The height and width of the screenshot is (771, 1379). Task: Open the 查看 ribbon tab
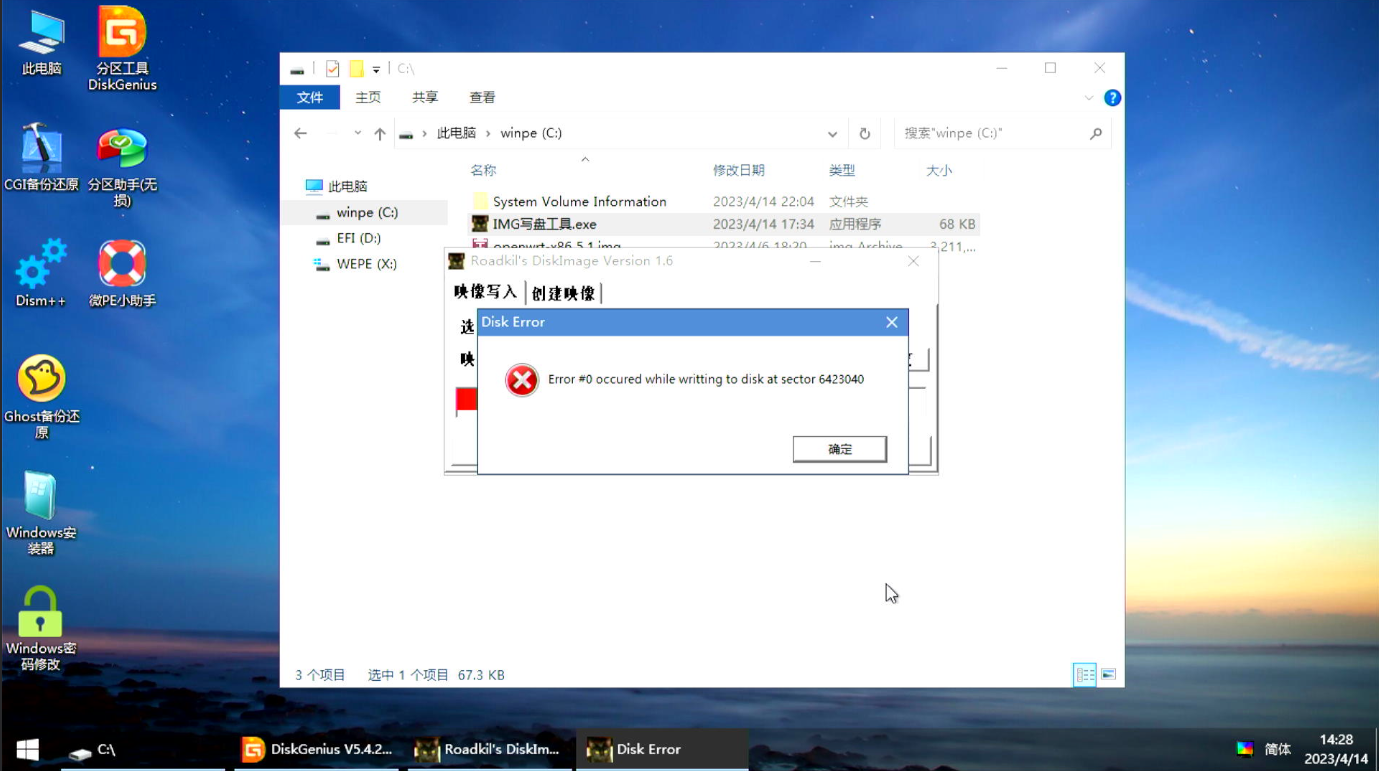(x=482, y=97)
